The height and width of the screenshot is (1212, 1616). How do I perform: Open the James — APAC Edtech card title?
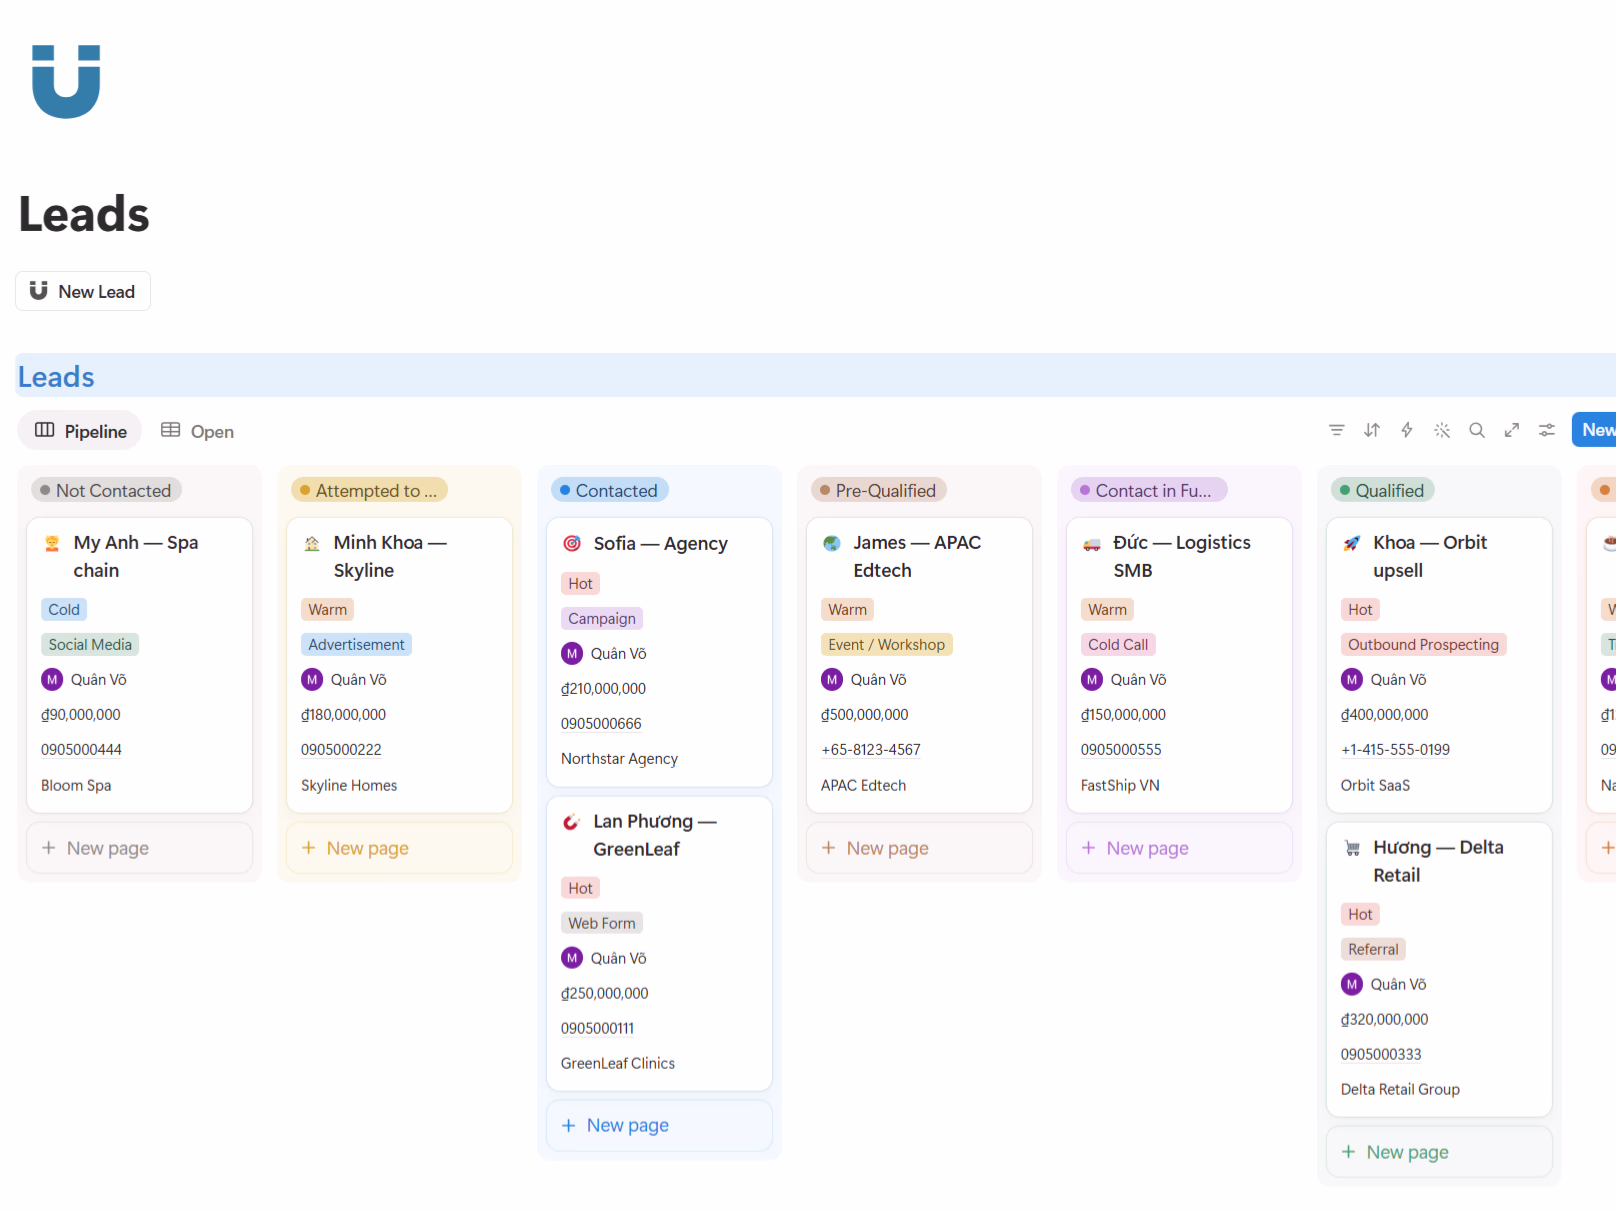(x=917, y=557)
